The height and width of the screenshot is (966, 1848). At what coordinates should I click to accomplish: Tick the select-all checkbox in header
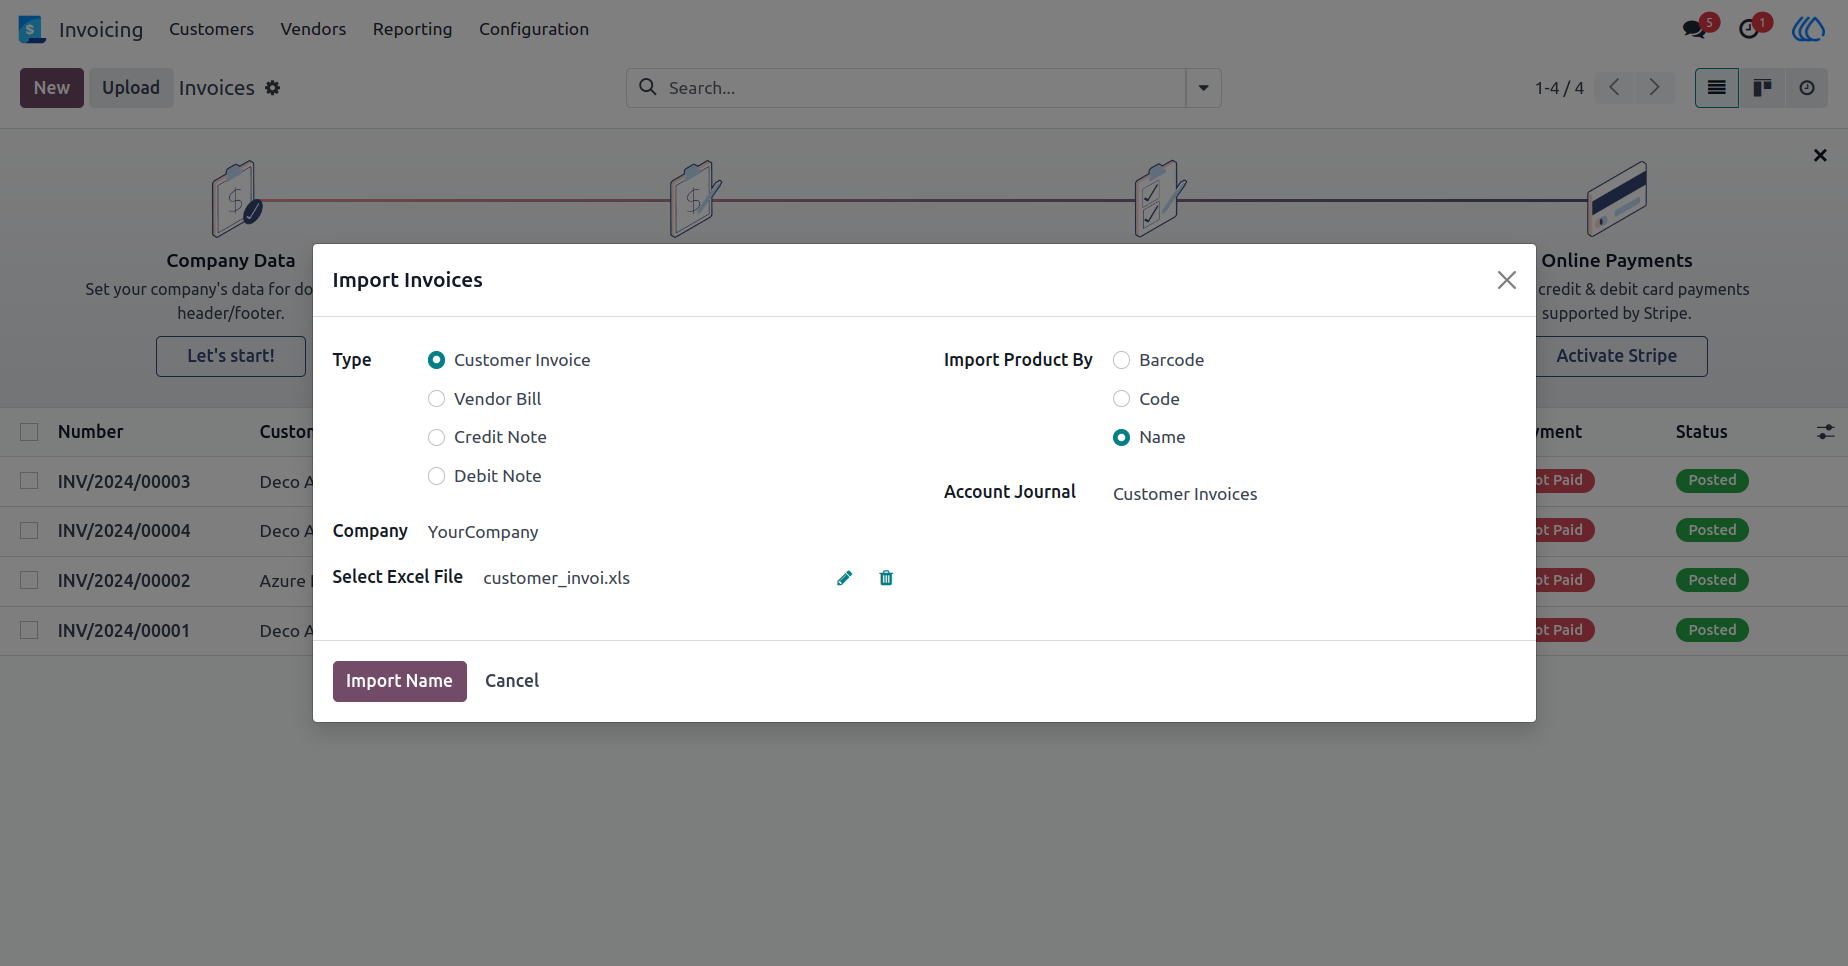29,432
